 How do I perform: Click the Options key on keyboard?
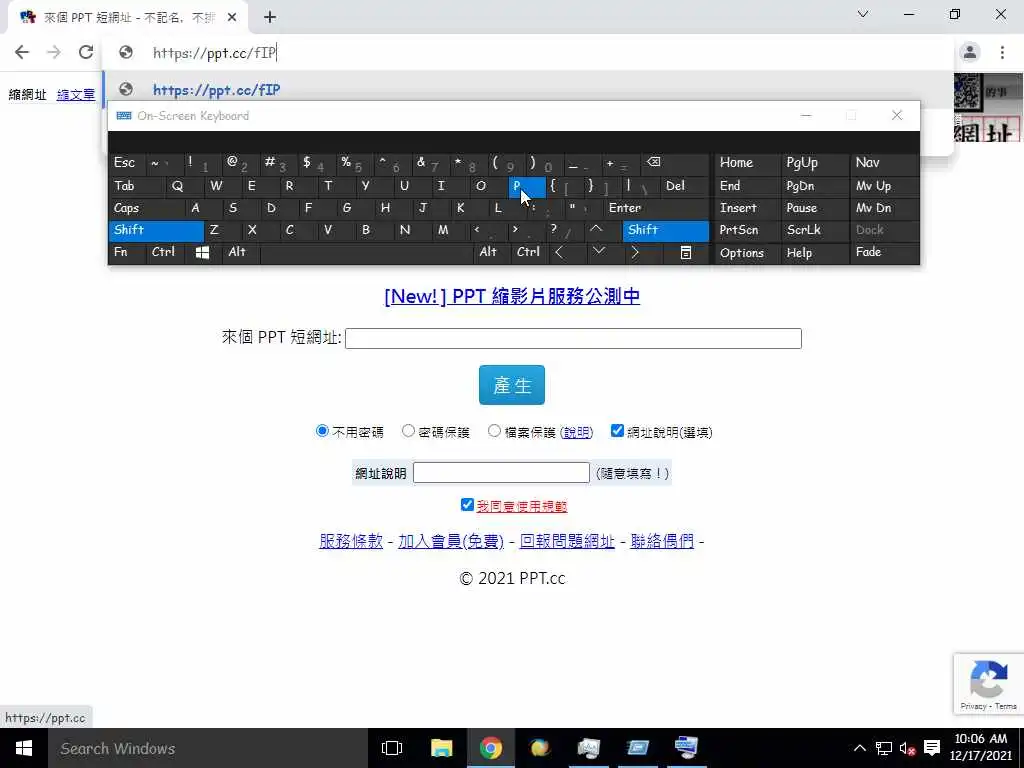click(747, 253)
